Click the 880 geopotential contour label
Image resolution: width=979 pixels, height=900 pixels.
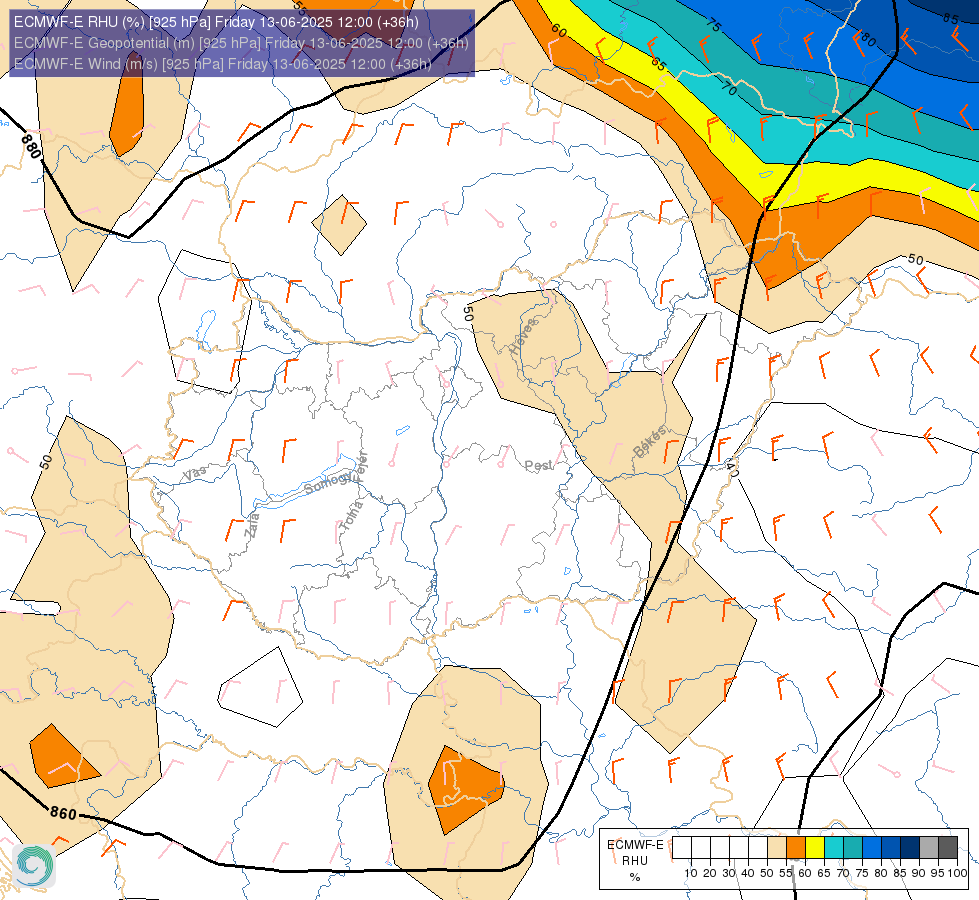(x=31, y=146)
